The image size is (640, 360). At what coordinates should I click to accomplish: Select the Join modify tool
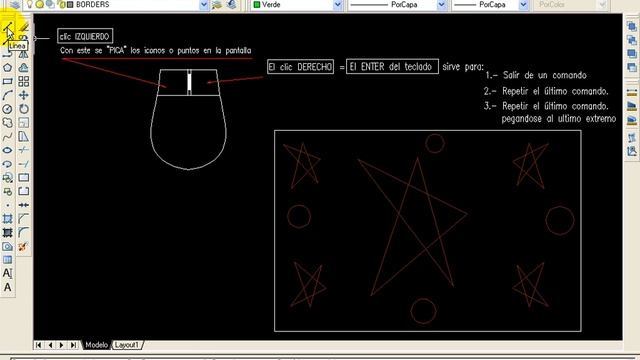click(x=24, y=205)
